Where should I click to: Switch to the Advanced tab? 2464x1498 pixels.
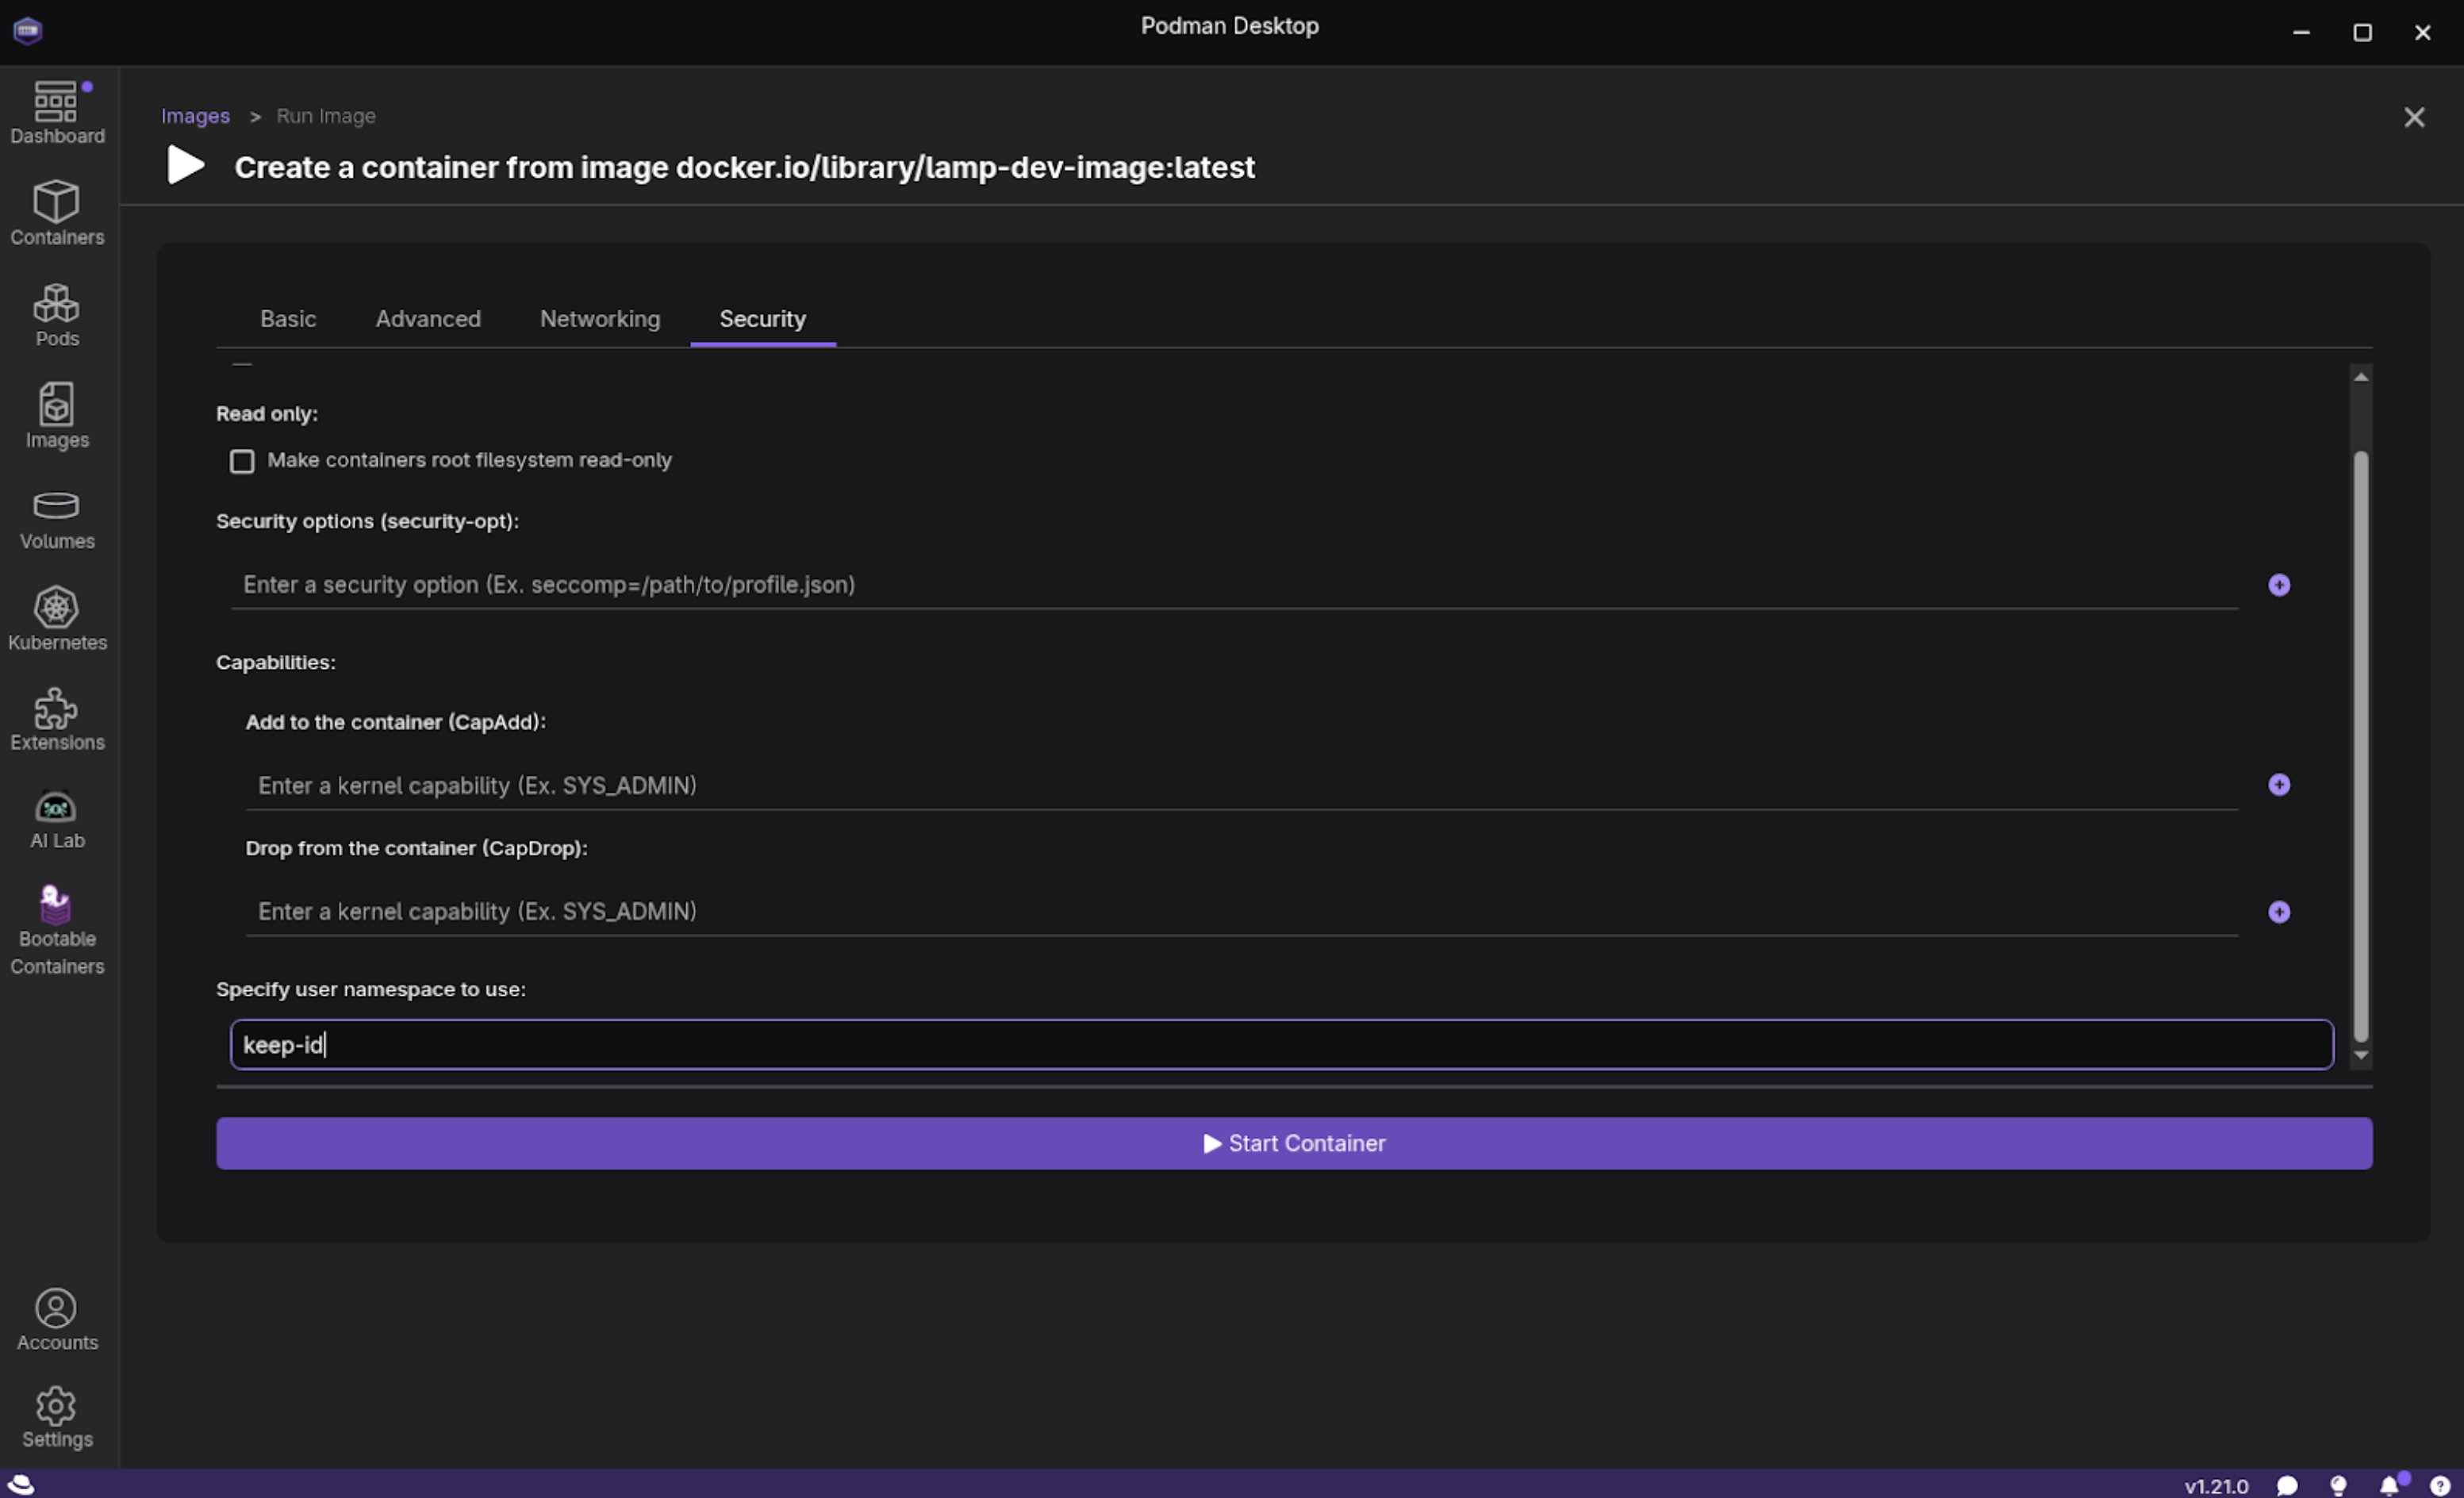(x=428, y=319)
